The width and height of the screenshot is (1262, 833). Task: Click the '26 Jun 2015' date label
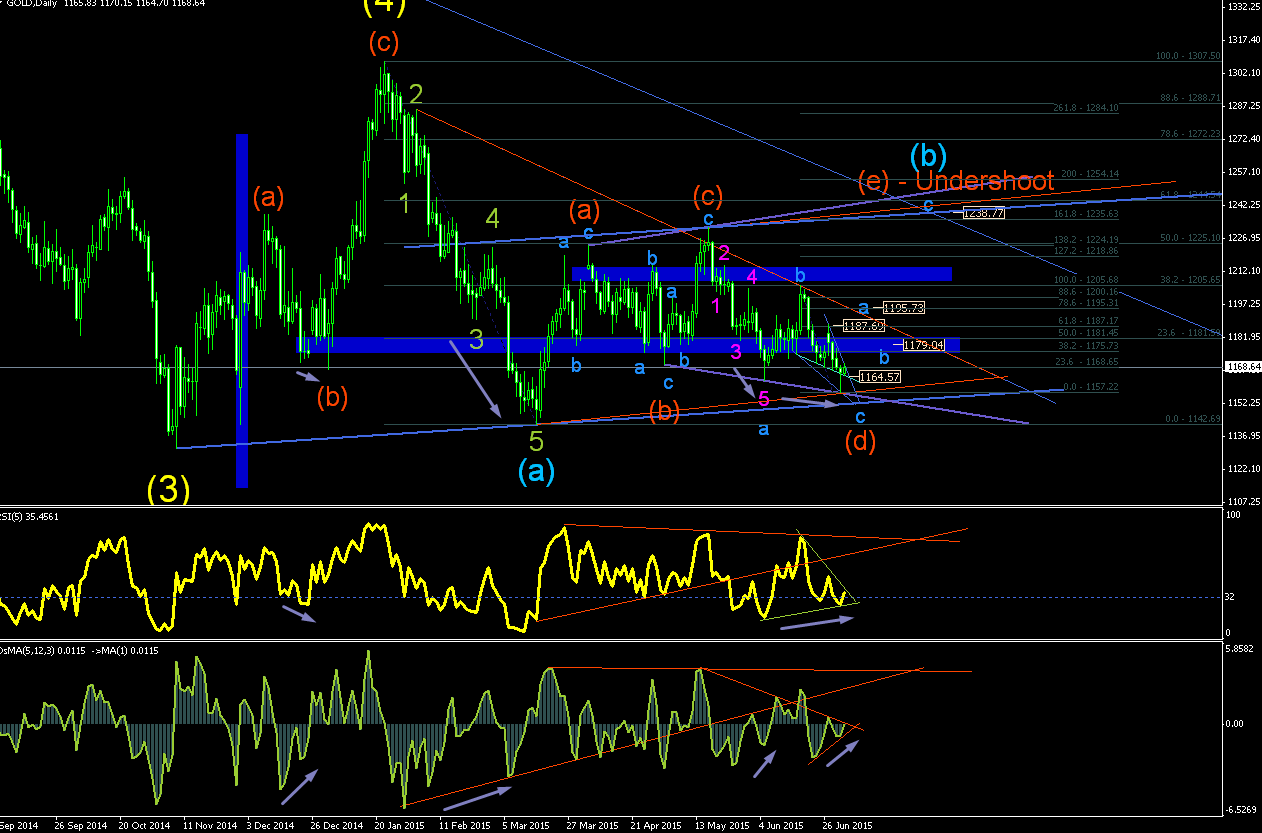[x=846, y=826]
